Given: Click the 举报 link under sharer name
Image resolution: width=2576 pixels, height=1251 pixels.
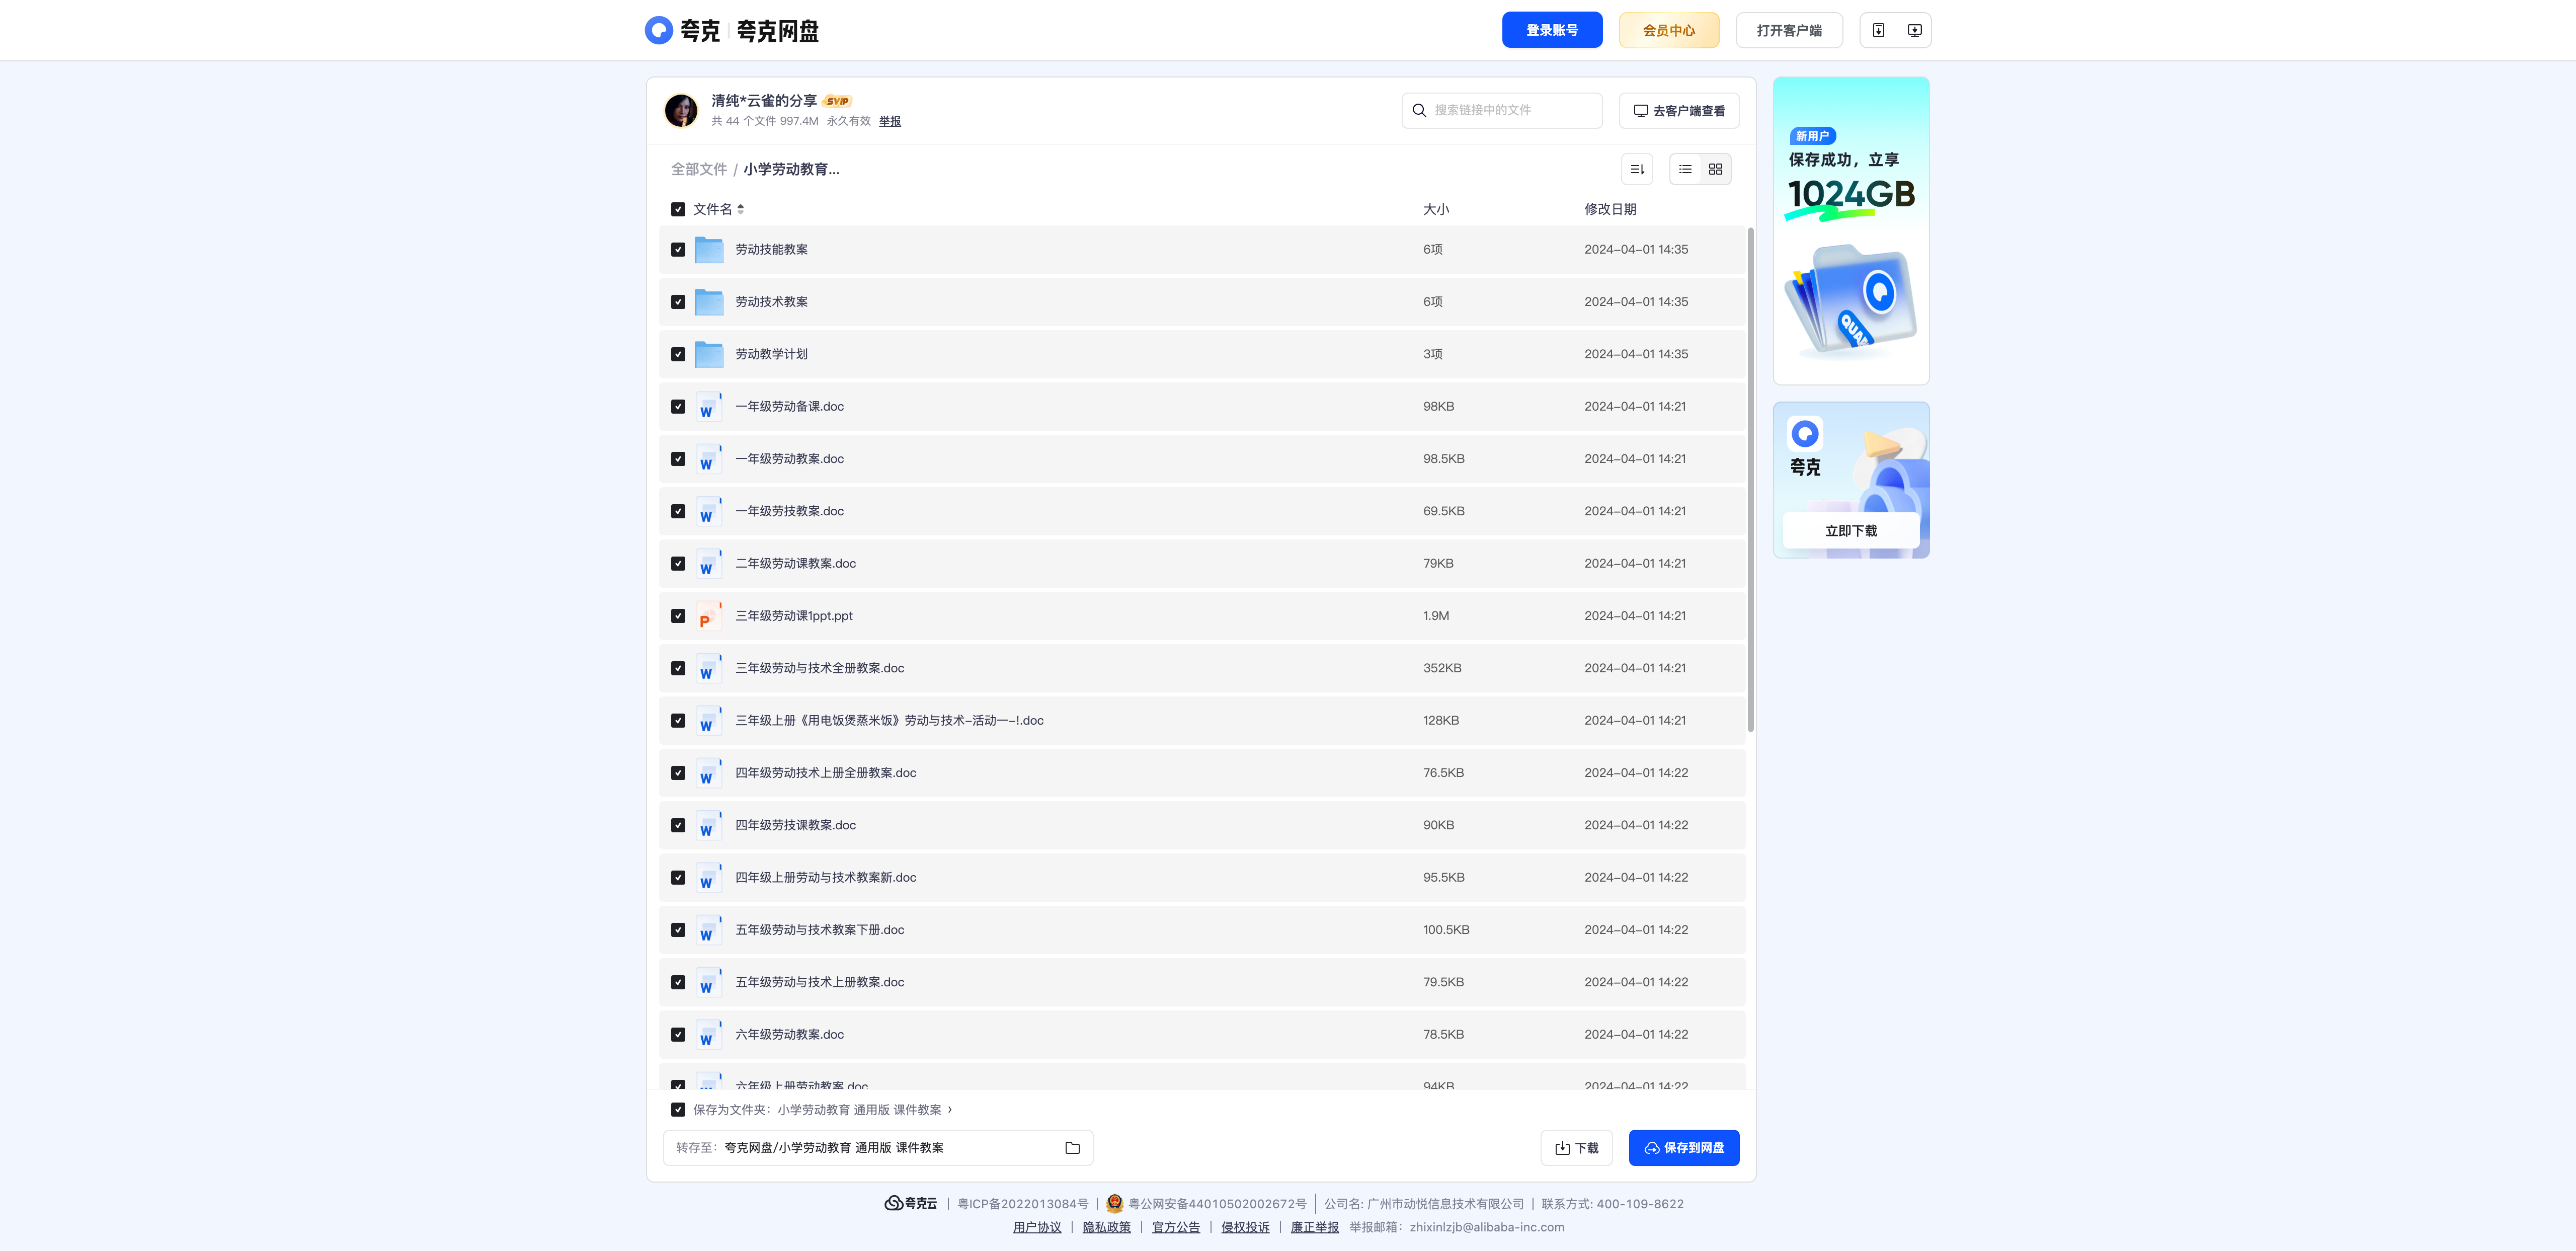Looking at the screenshot, I should pos(890,121).
